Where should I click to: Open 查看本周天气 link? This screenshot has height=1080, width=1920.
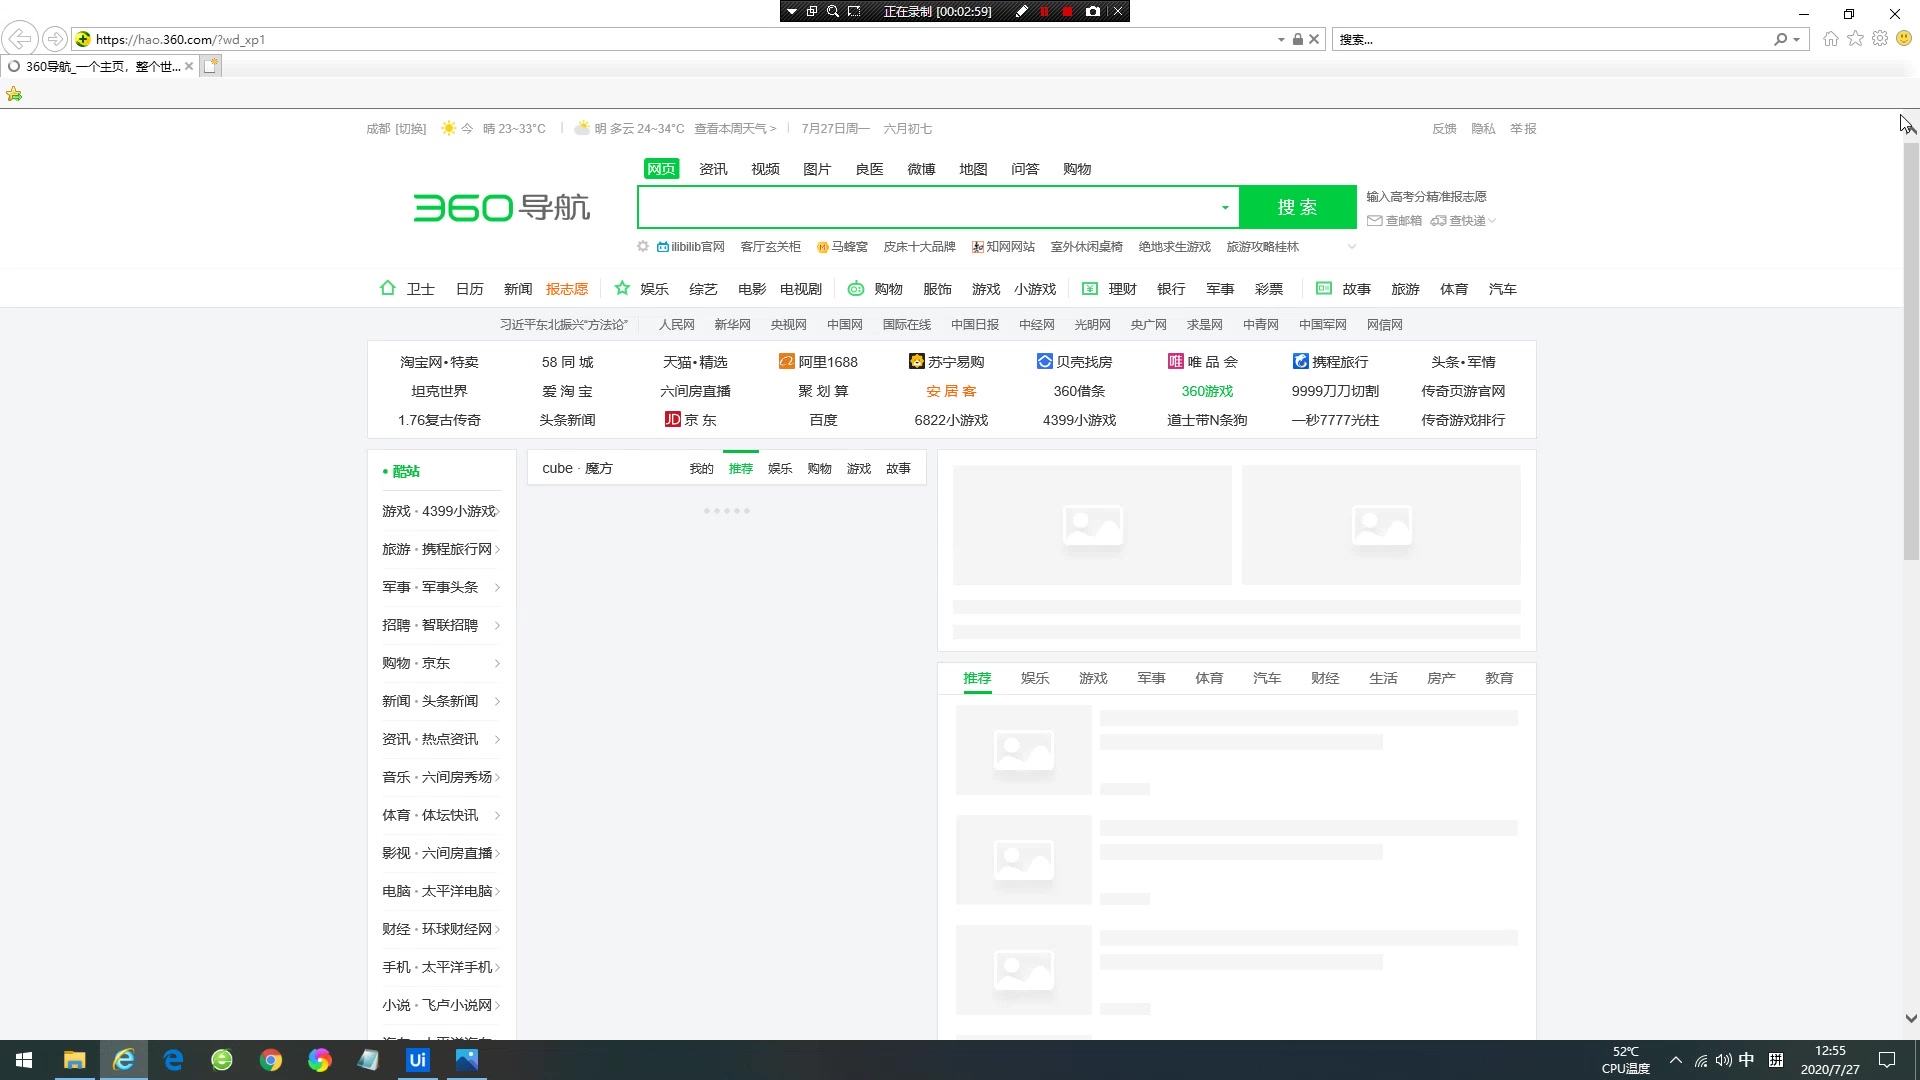pyautogui.click(x=735, y=129)
